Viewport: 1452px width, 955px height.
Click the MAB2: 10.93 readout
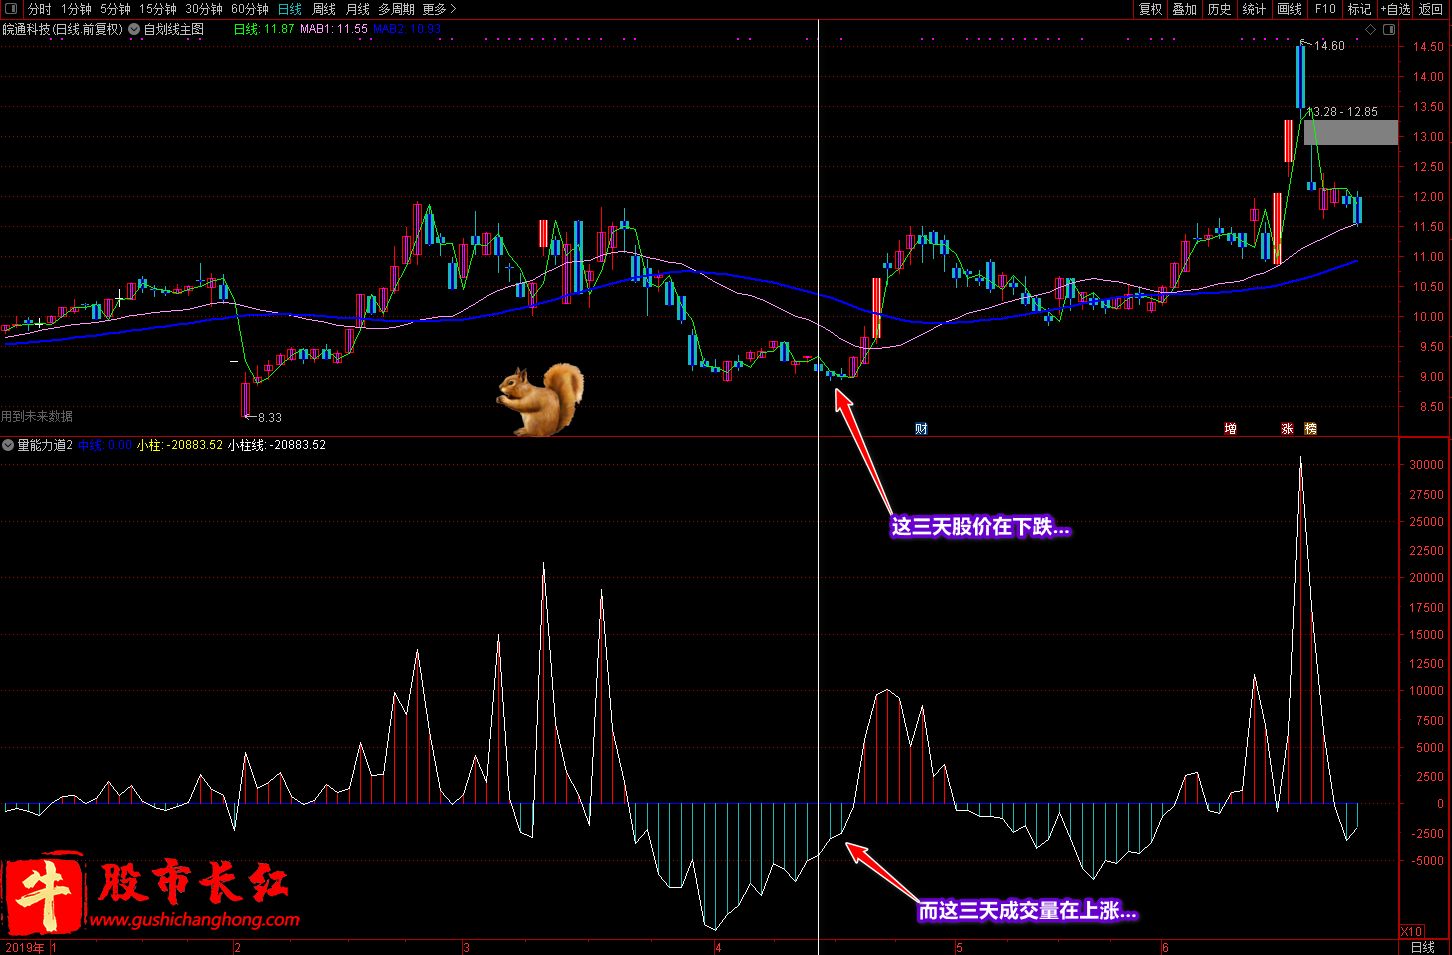click(407, 30)
